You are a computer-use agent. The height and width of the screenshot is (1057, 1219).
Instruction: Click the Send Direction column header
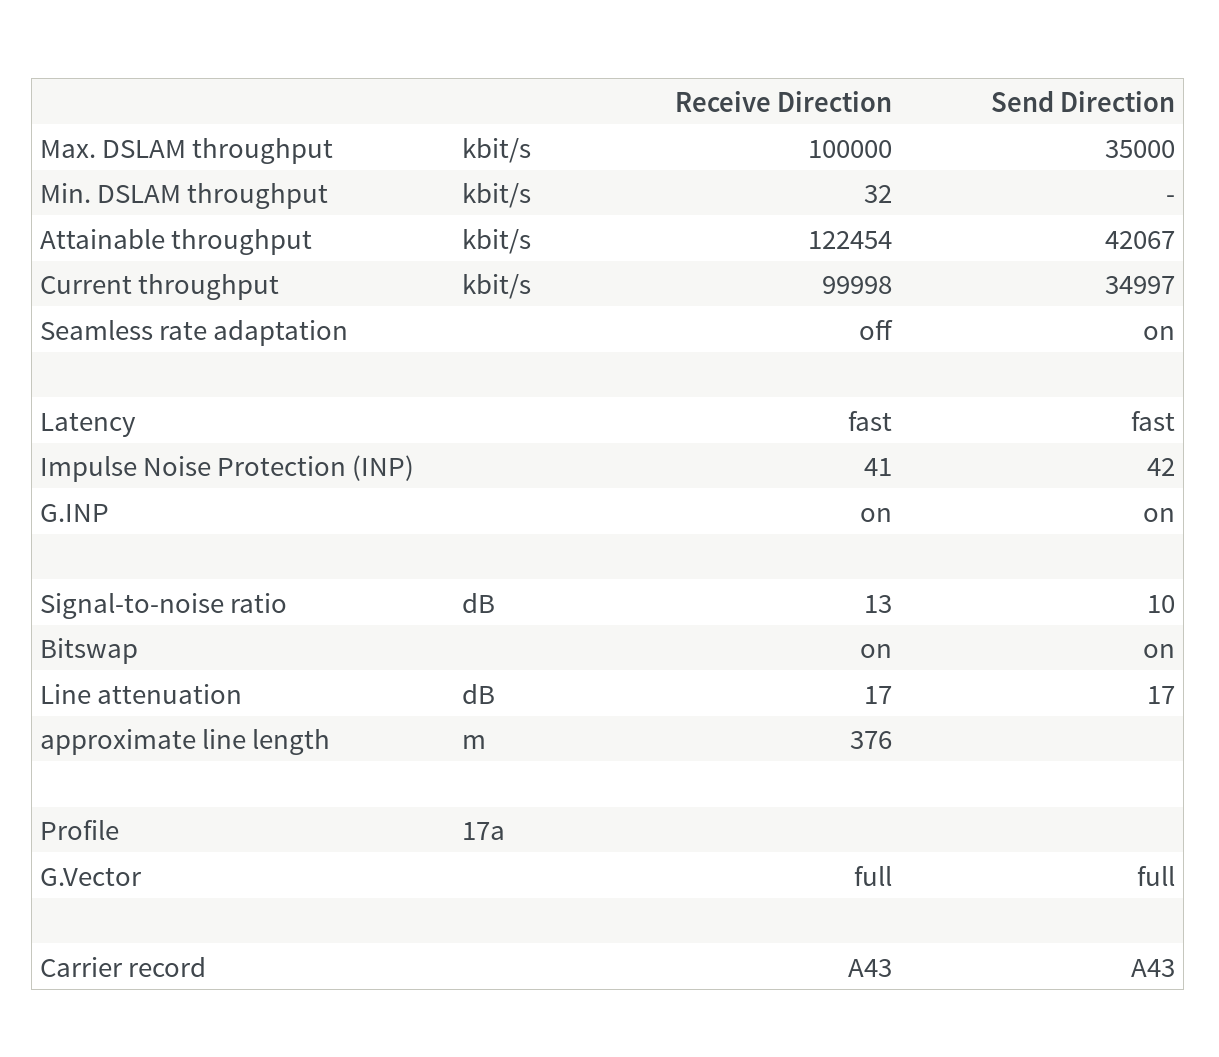pyautogui.click(x=1082, y=102)
